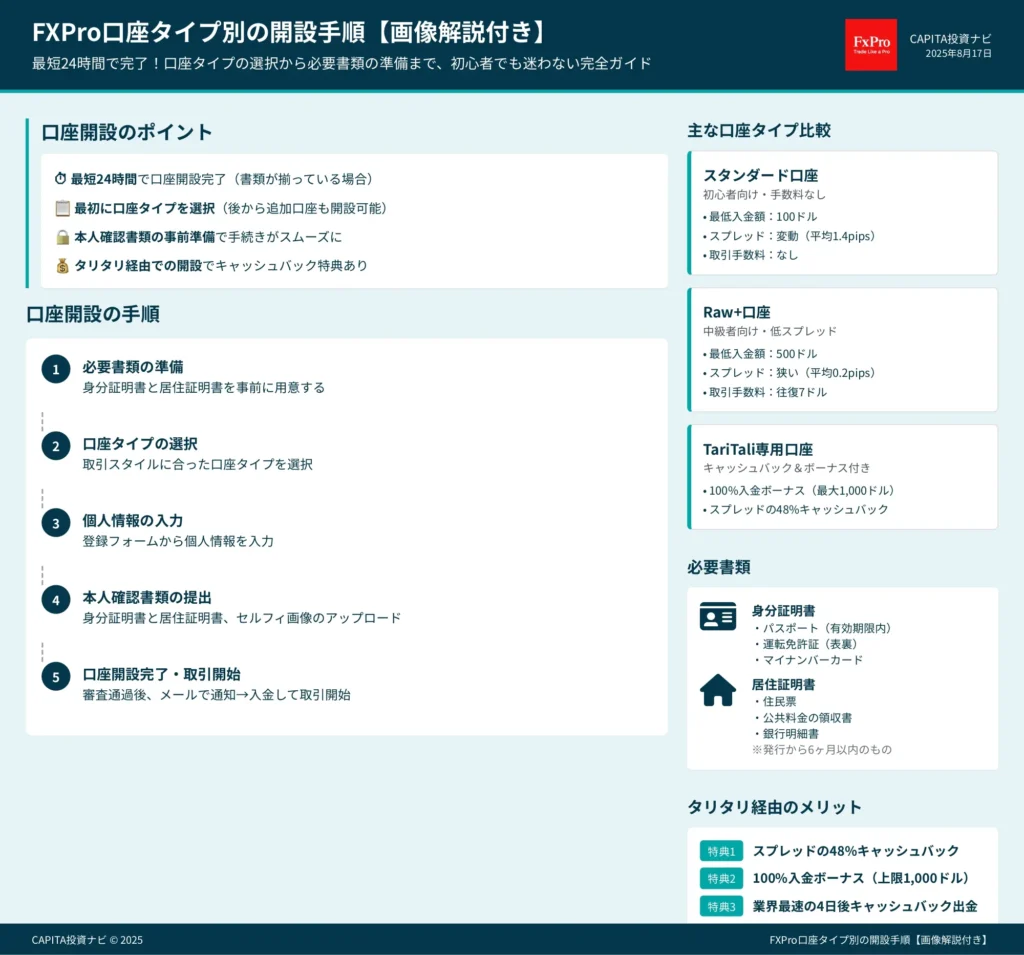Click 審査通過後、メールで通知→入金して取引開始

[x=216, y=695]
